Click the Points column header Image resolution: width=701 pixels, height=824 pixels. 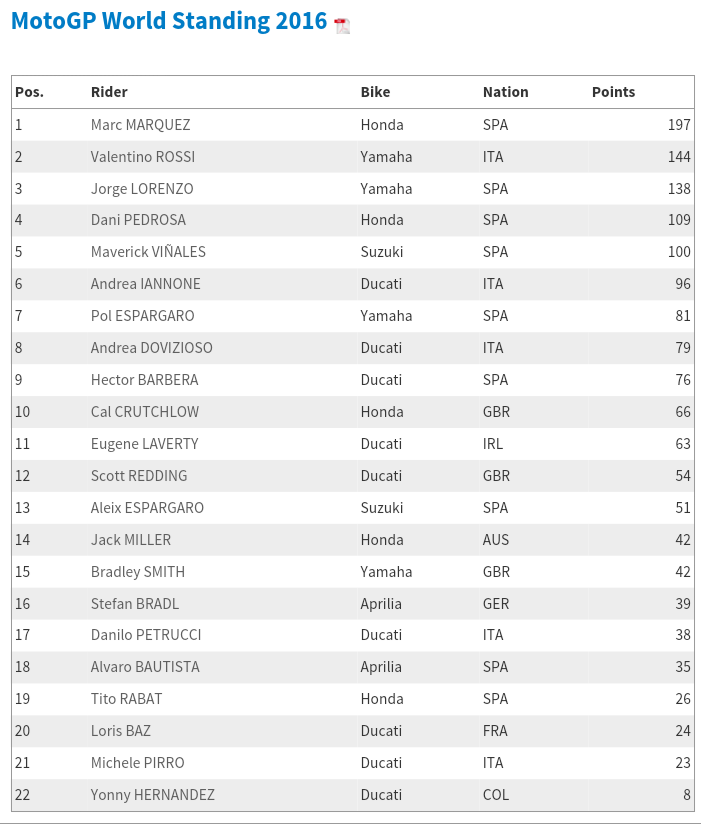[613, 92]
